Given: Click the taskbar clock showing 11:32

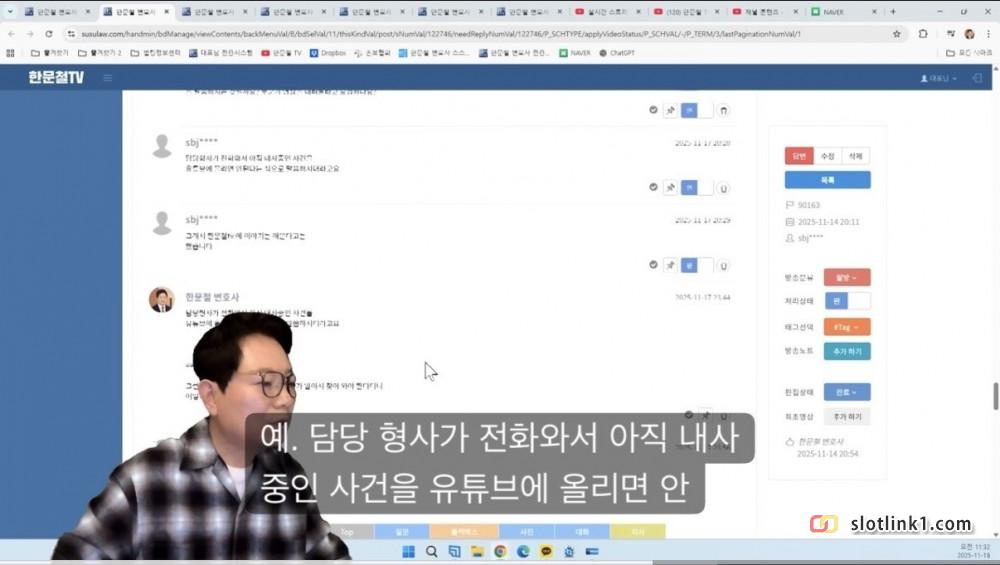Looking at the screenshot, I should 974,551.
